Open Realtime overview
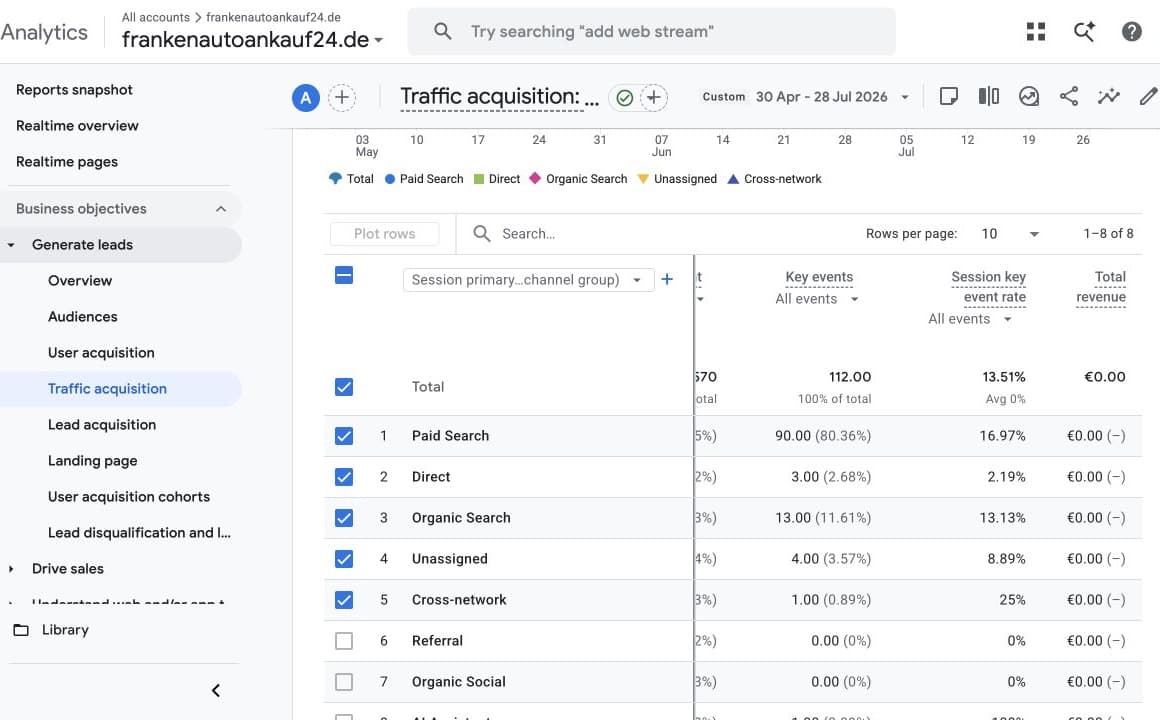Screen dimensions: 1160x720 tap(77, 126)
